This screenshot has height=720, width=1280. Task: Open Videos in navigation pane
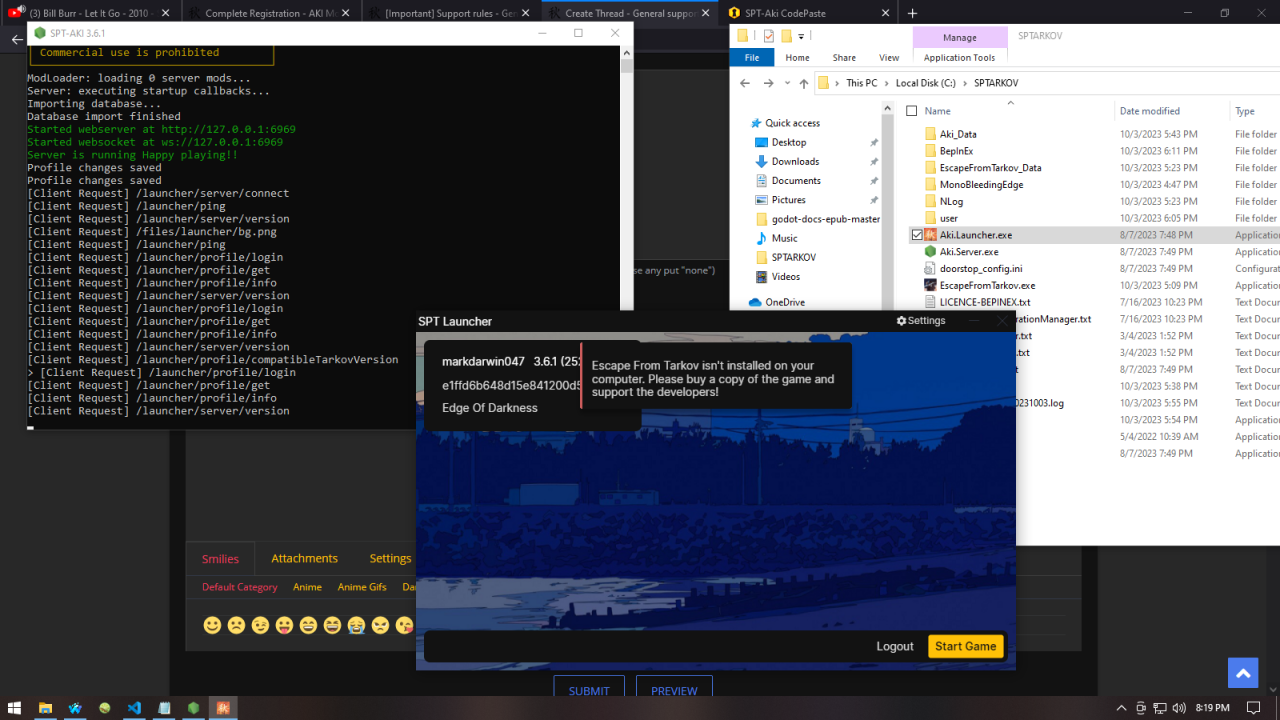[786, 276]
